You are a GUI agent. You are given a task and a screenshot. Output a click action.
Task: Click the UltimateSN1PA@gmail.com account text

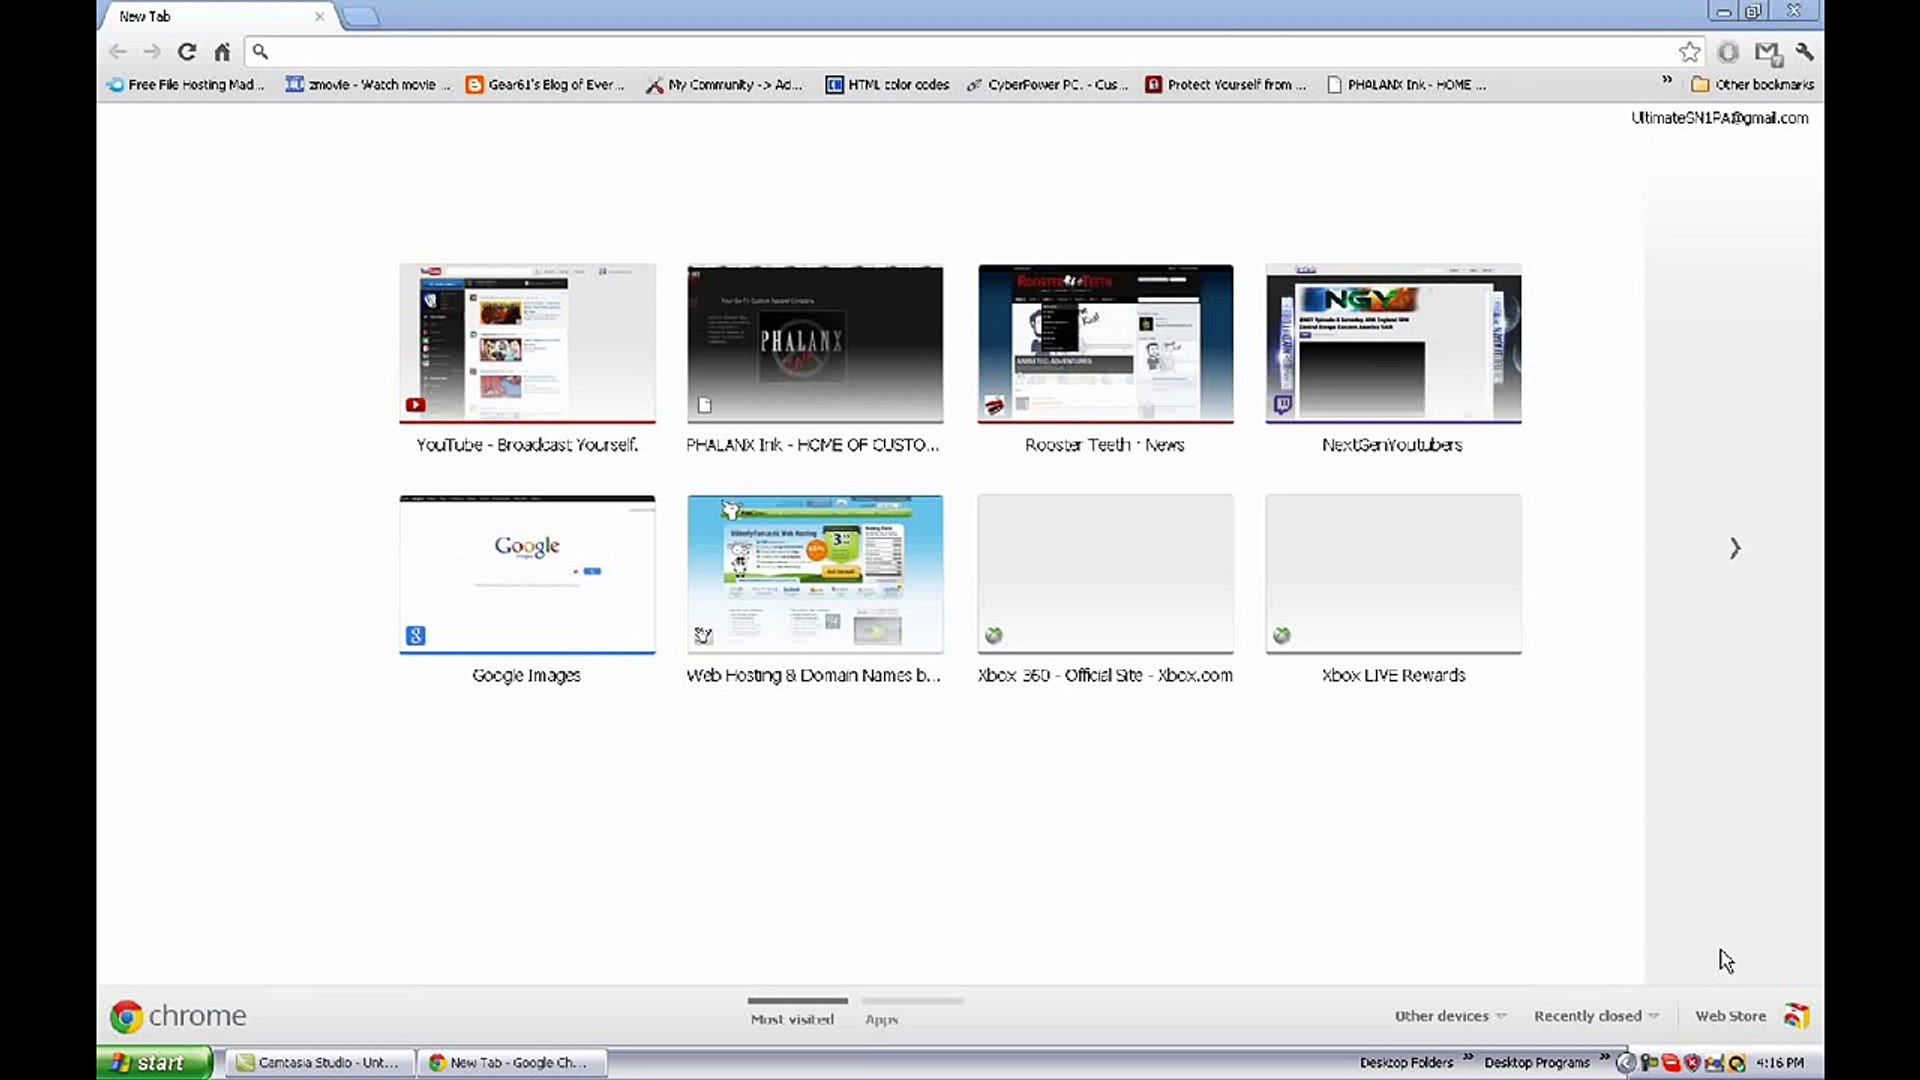1720,118
